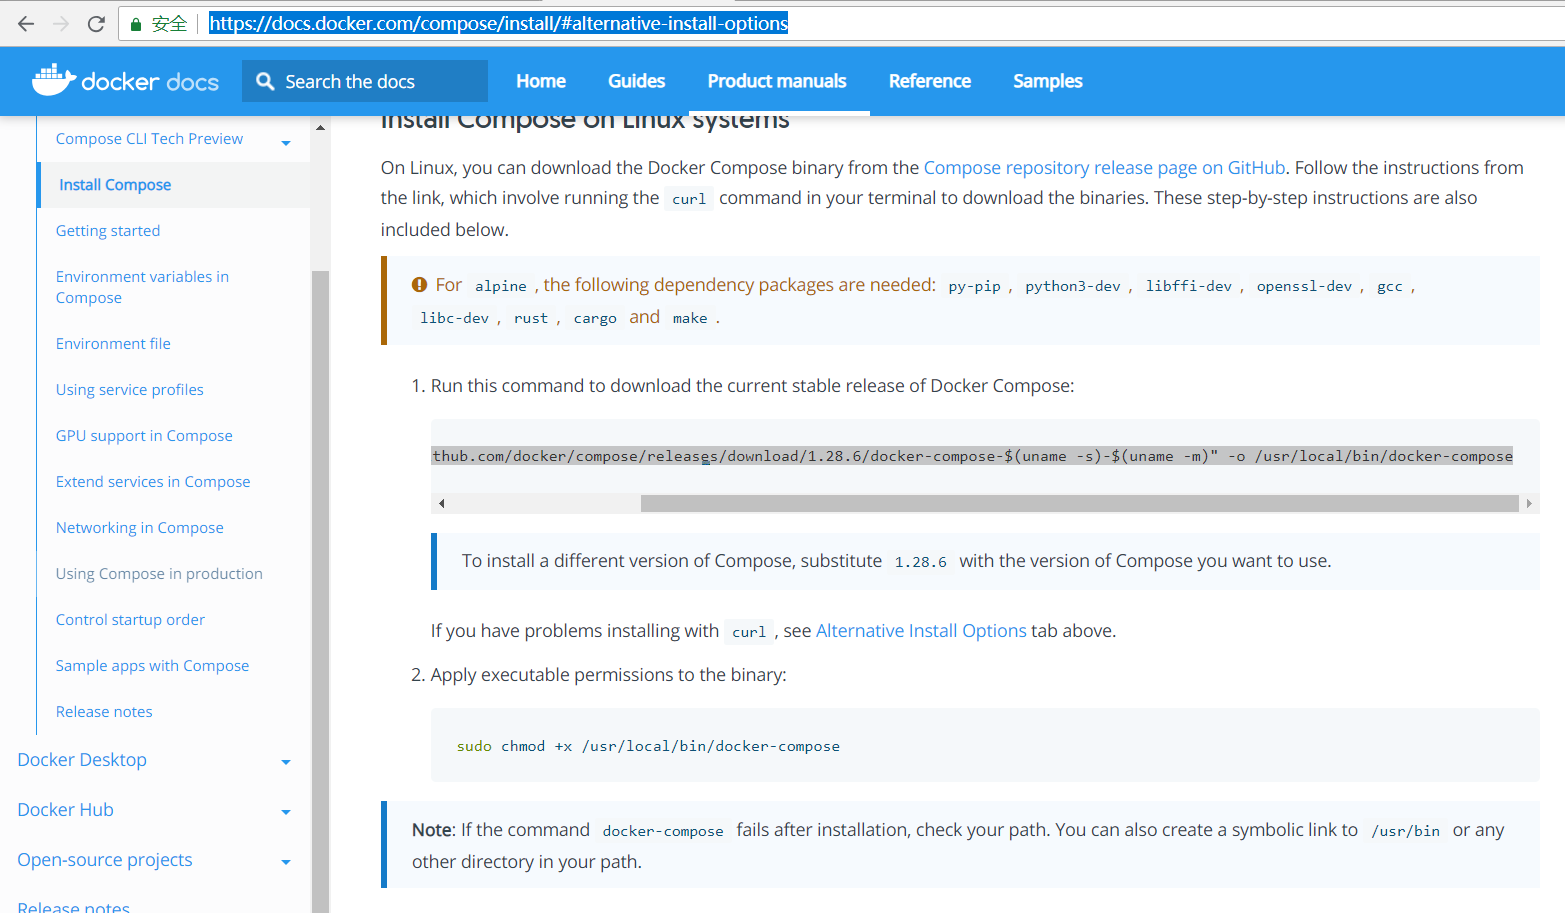Open Environment file sidebar link

(x=113, y=344)
